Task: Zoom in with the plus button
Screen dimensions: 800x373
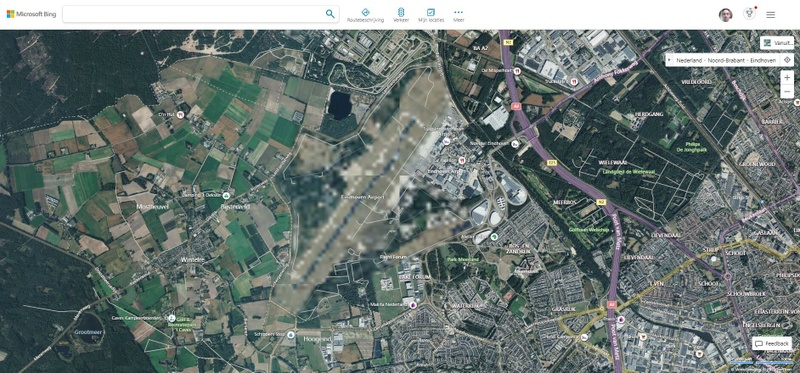Action: 787,78
